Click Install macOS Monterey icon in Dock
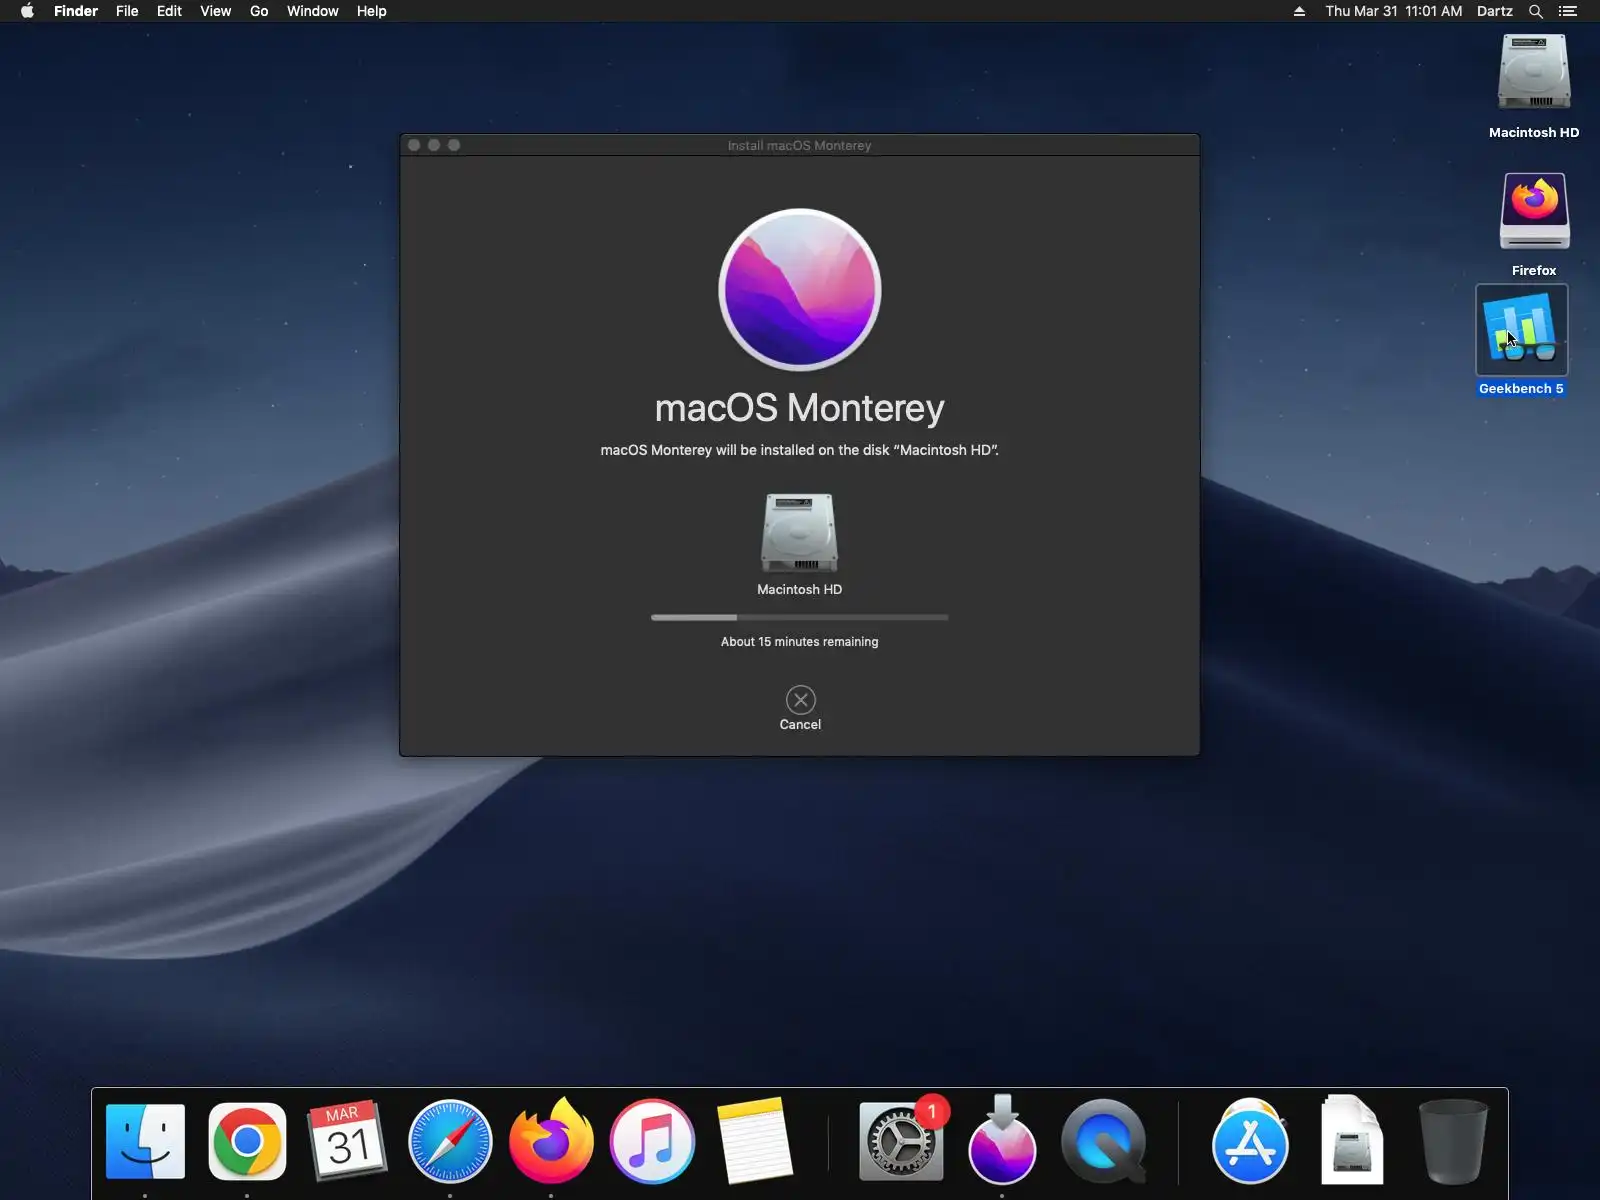This screenshot has height=1200, width=1600. click(1002, 1140)
